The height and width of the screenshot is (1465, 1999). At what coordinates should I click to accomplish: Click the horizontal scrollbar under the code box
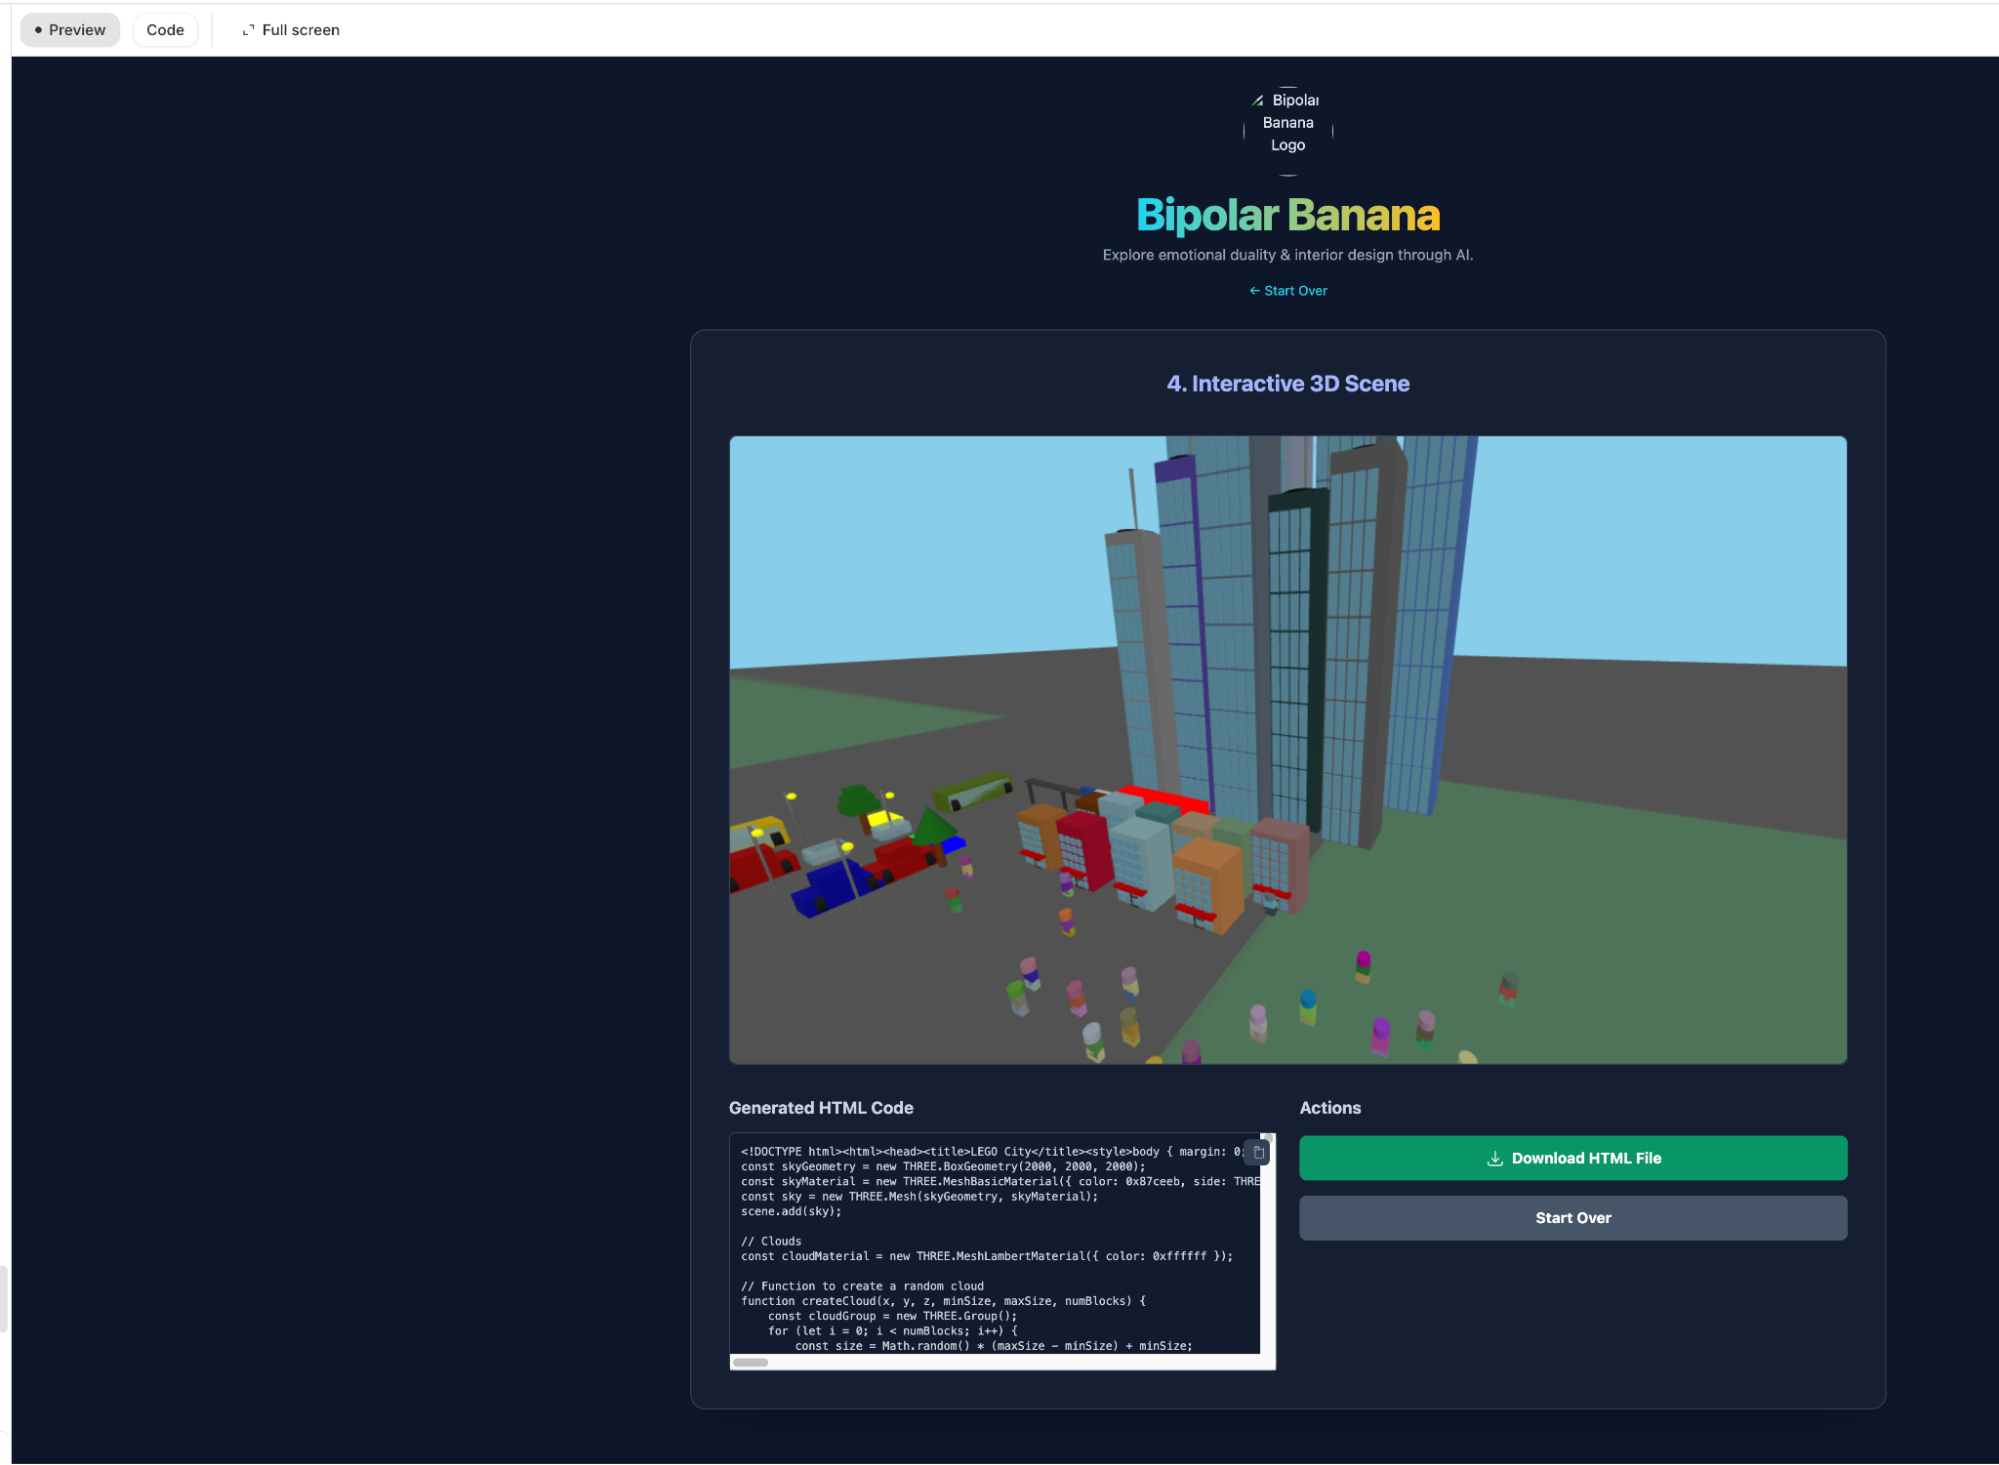(751, 1361)
